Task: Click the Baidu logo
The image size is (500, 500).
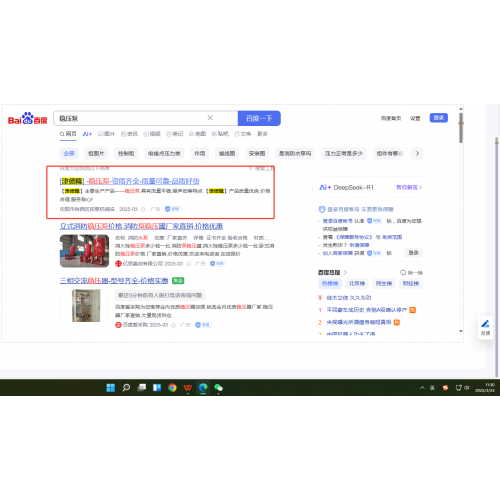Action: click(27, 119)
